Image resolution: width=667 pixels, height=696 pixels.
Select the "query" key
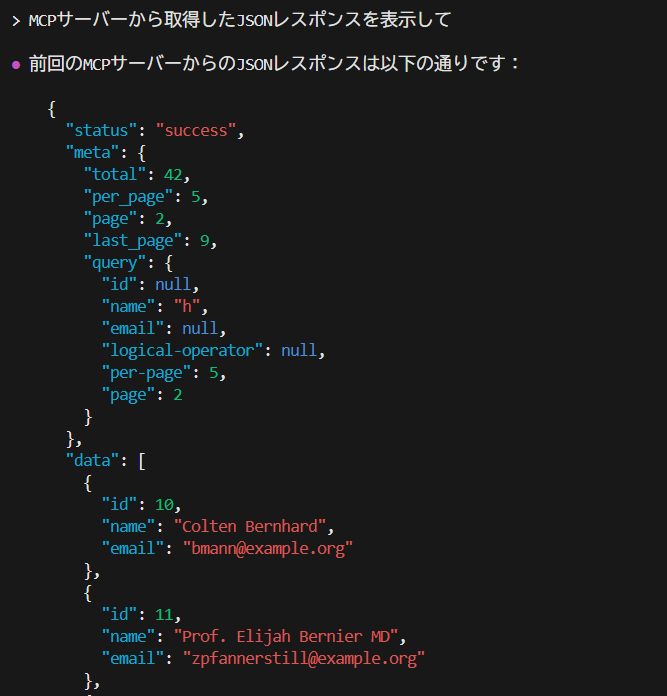point(114,262)
